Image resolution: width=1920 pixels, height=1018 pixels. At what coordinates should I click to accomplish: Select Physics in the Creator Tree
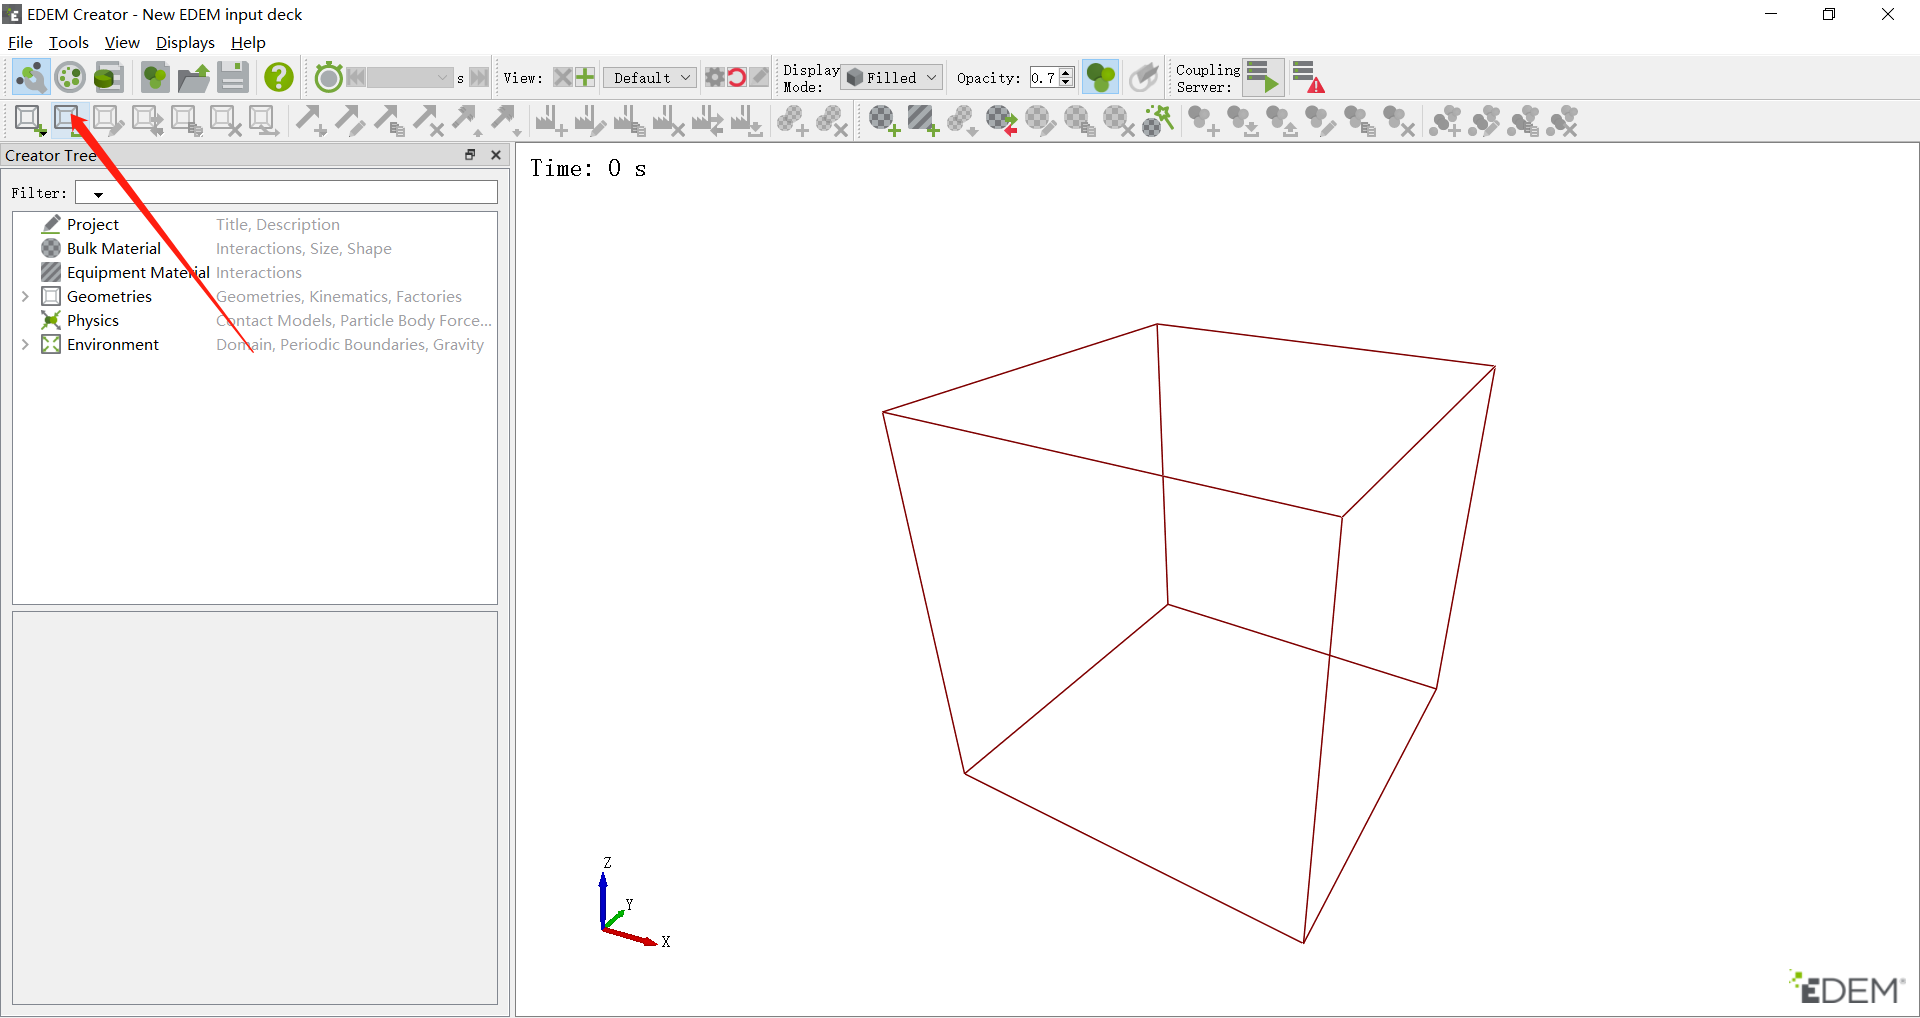pyautogui.click(x=93, y=320)
